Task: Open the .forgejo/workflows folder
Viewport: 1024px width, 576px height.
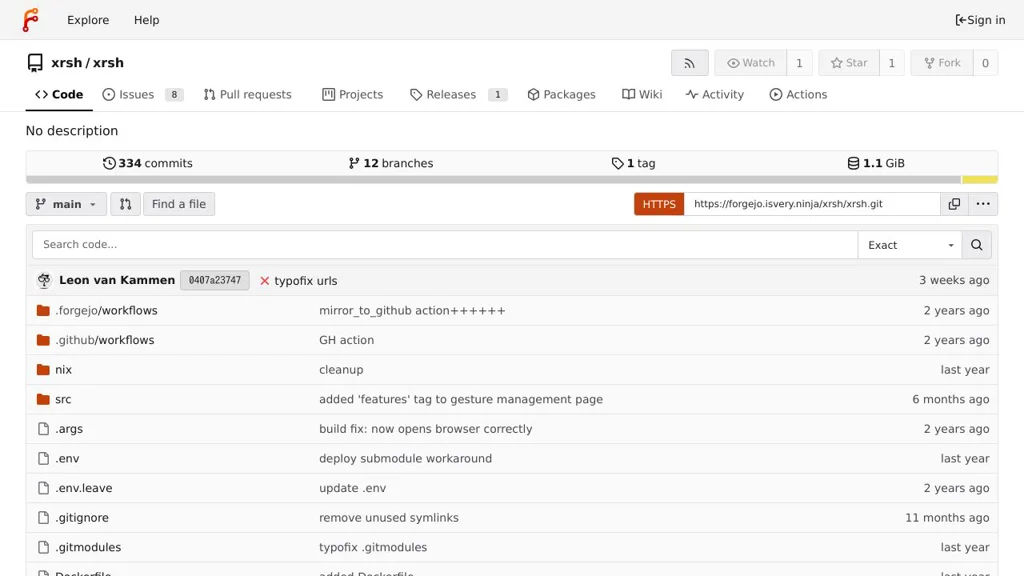Action: (106, 310)
